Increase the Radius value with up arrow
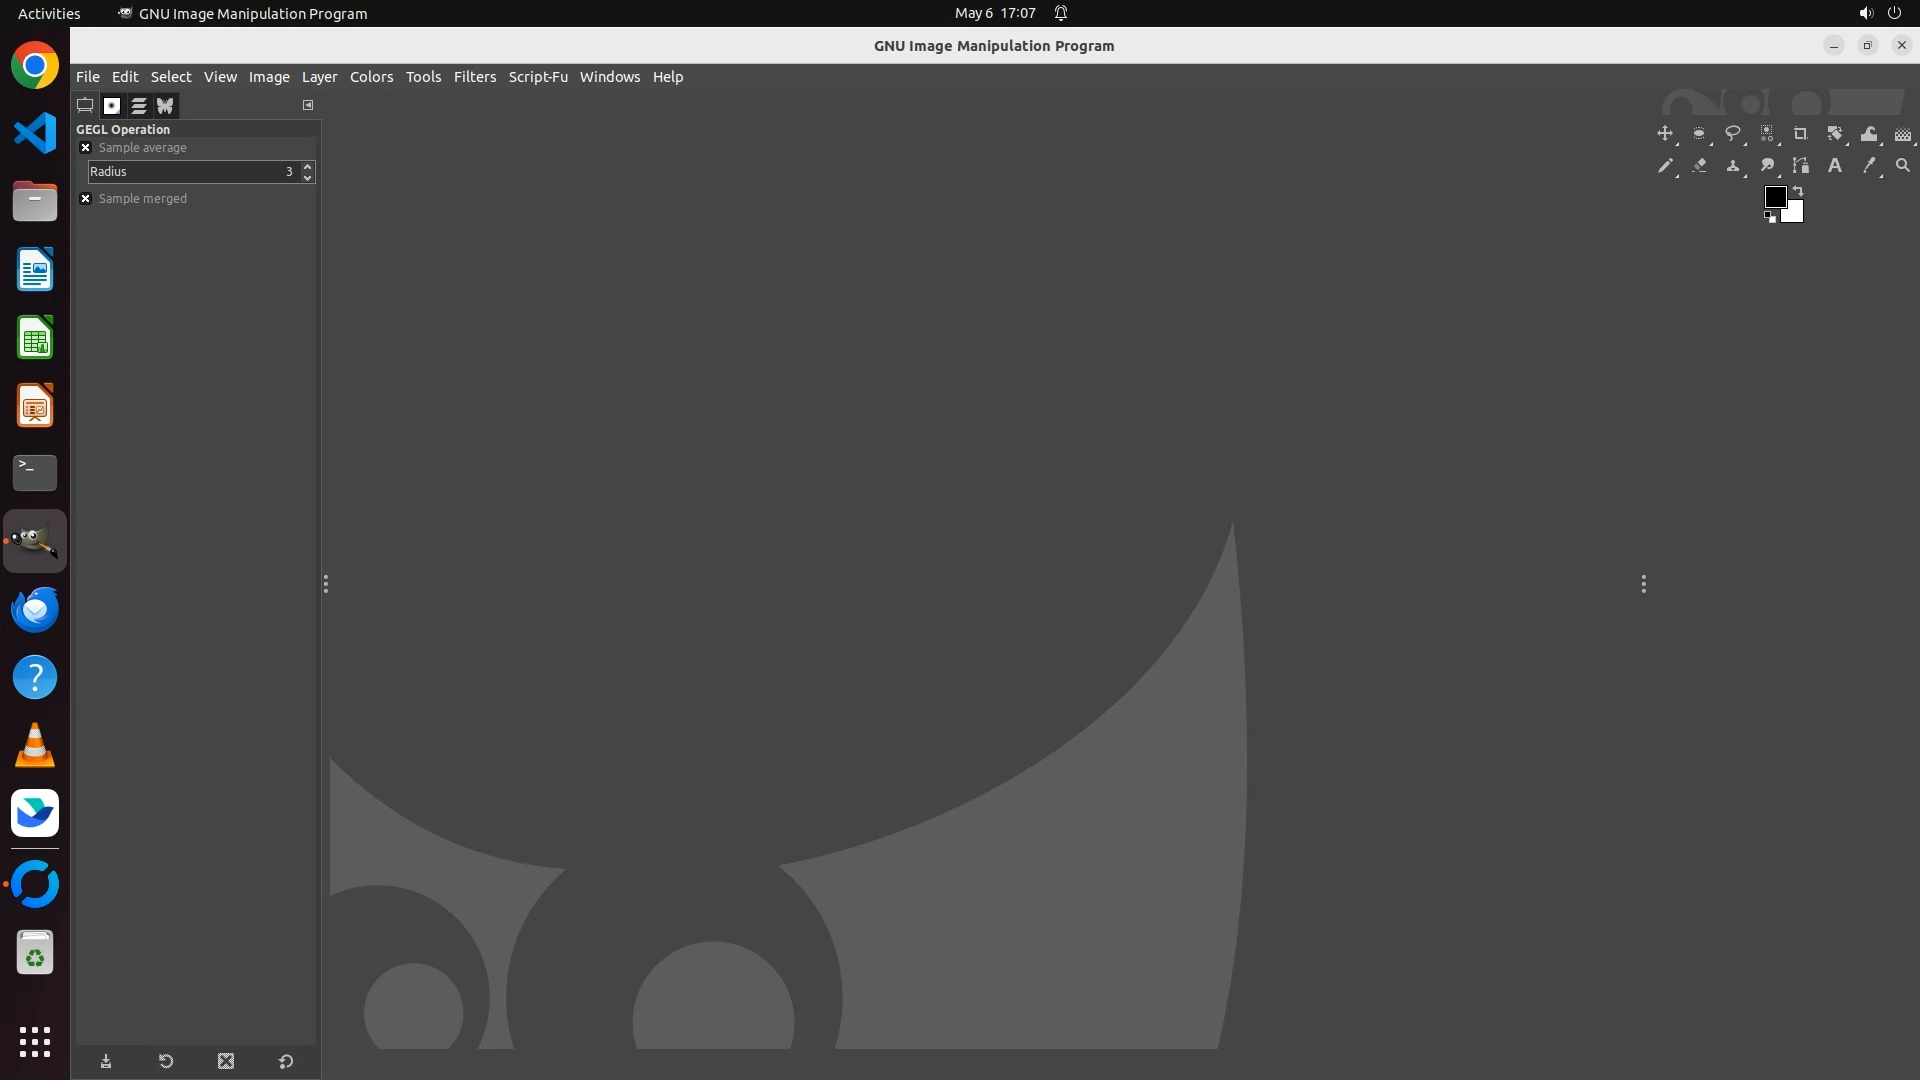 (307, 166)
